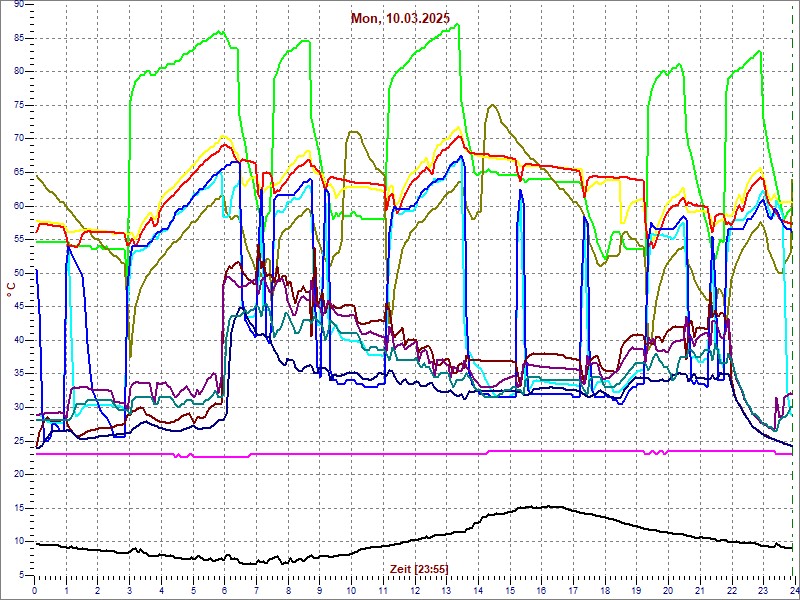Click the 75 y-axis label
Viewport: 800px width, 600px height.
coord(19,105)
